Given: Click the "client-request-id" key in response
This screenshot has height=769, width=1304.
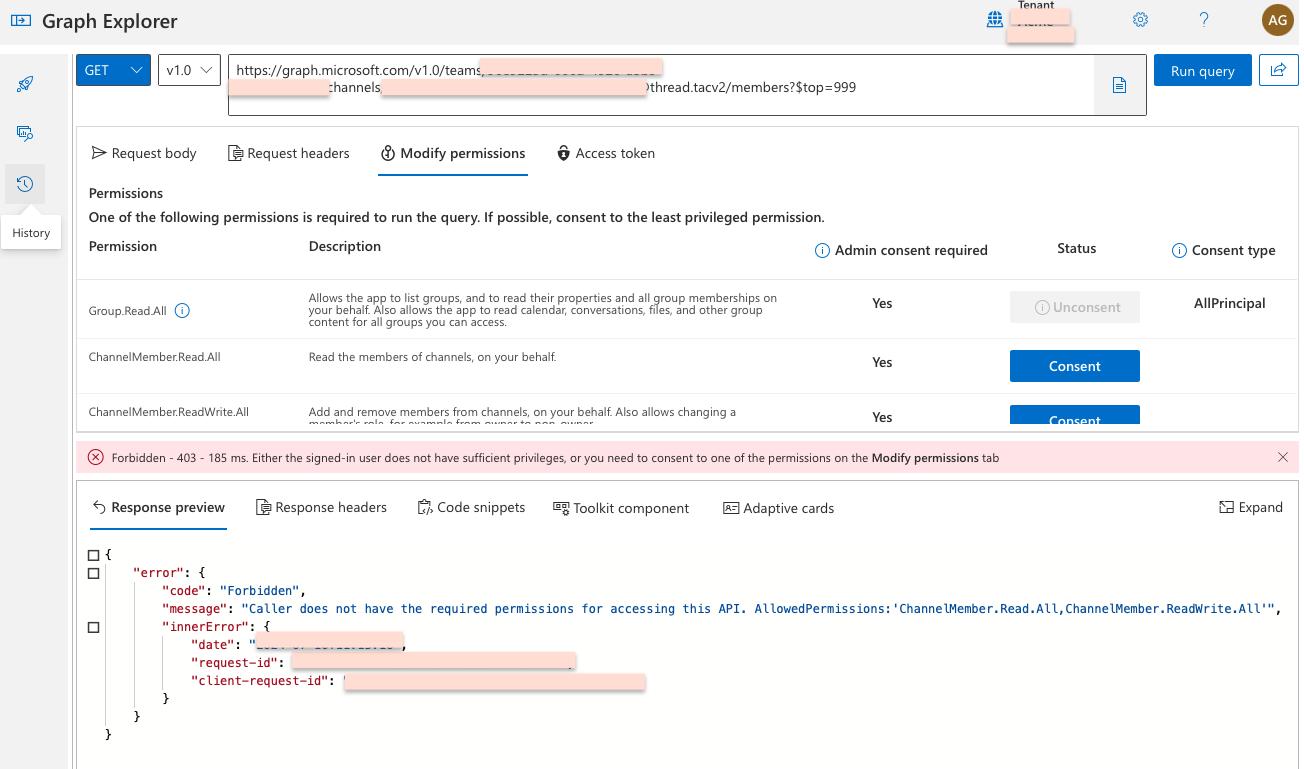Looking at the screenshot, I should click(x=260, y=680).
